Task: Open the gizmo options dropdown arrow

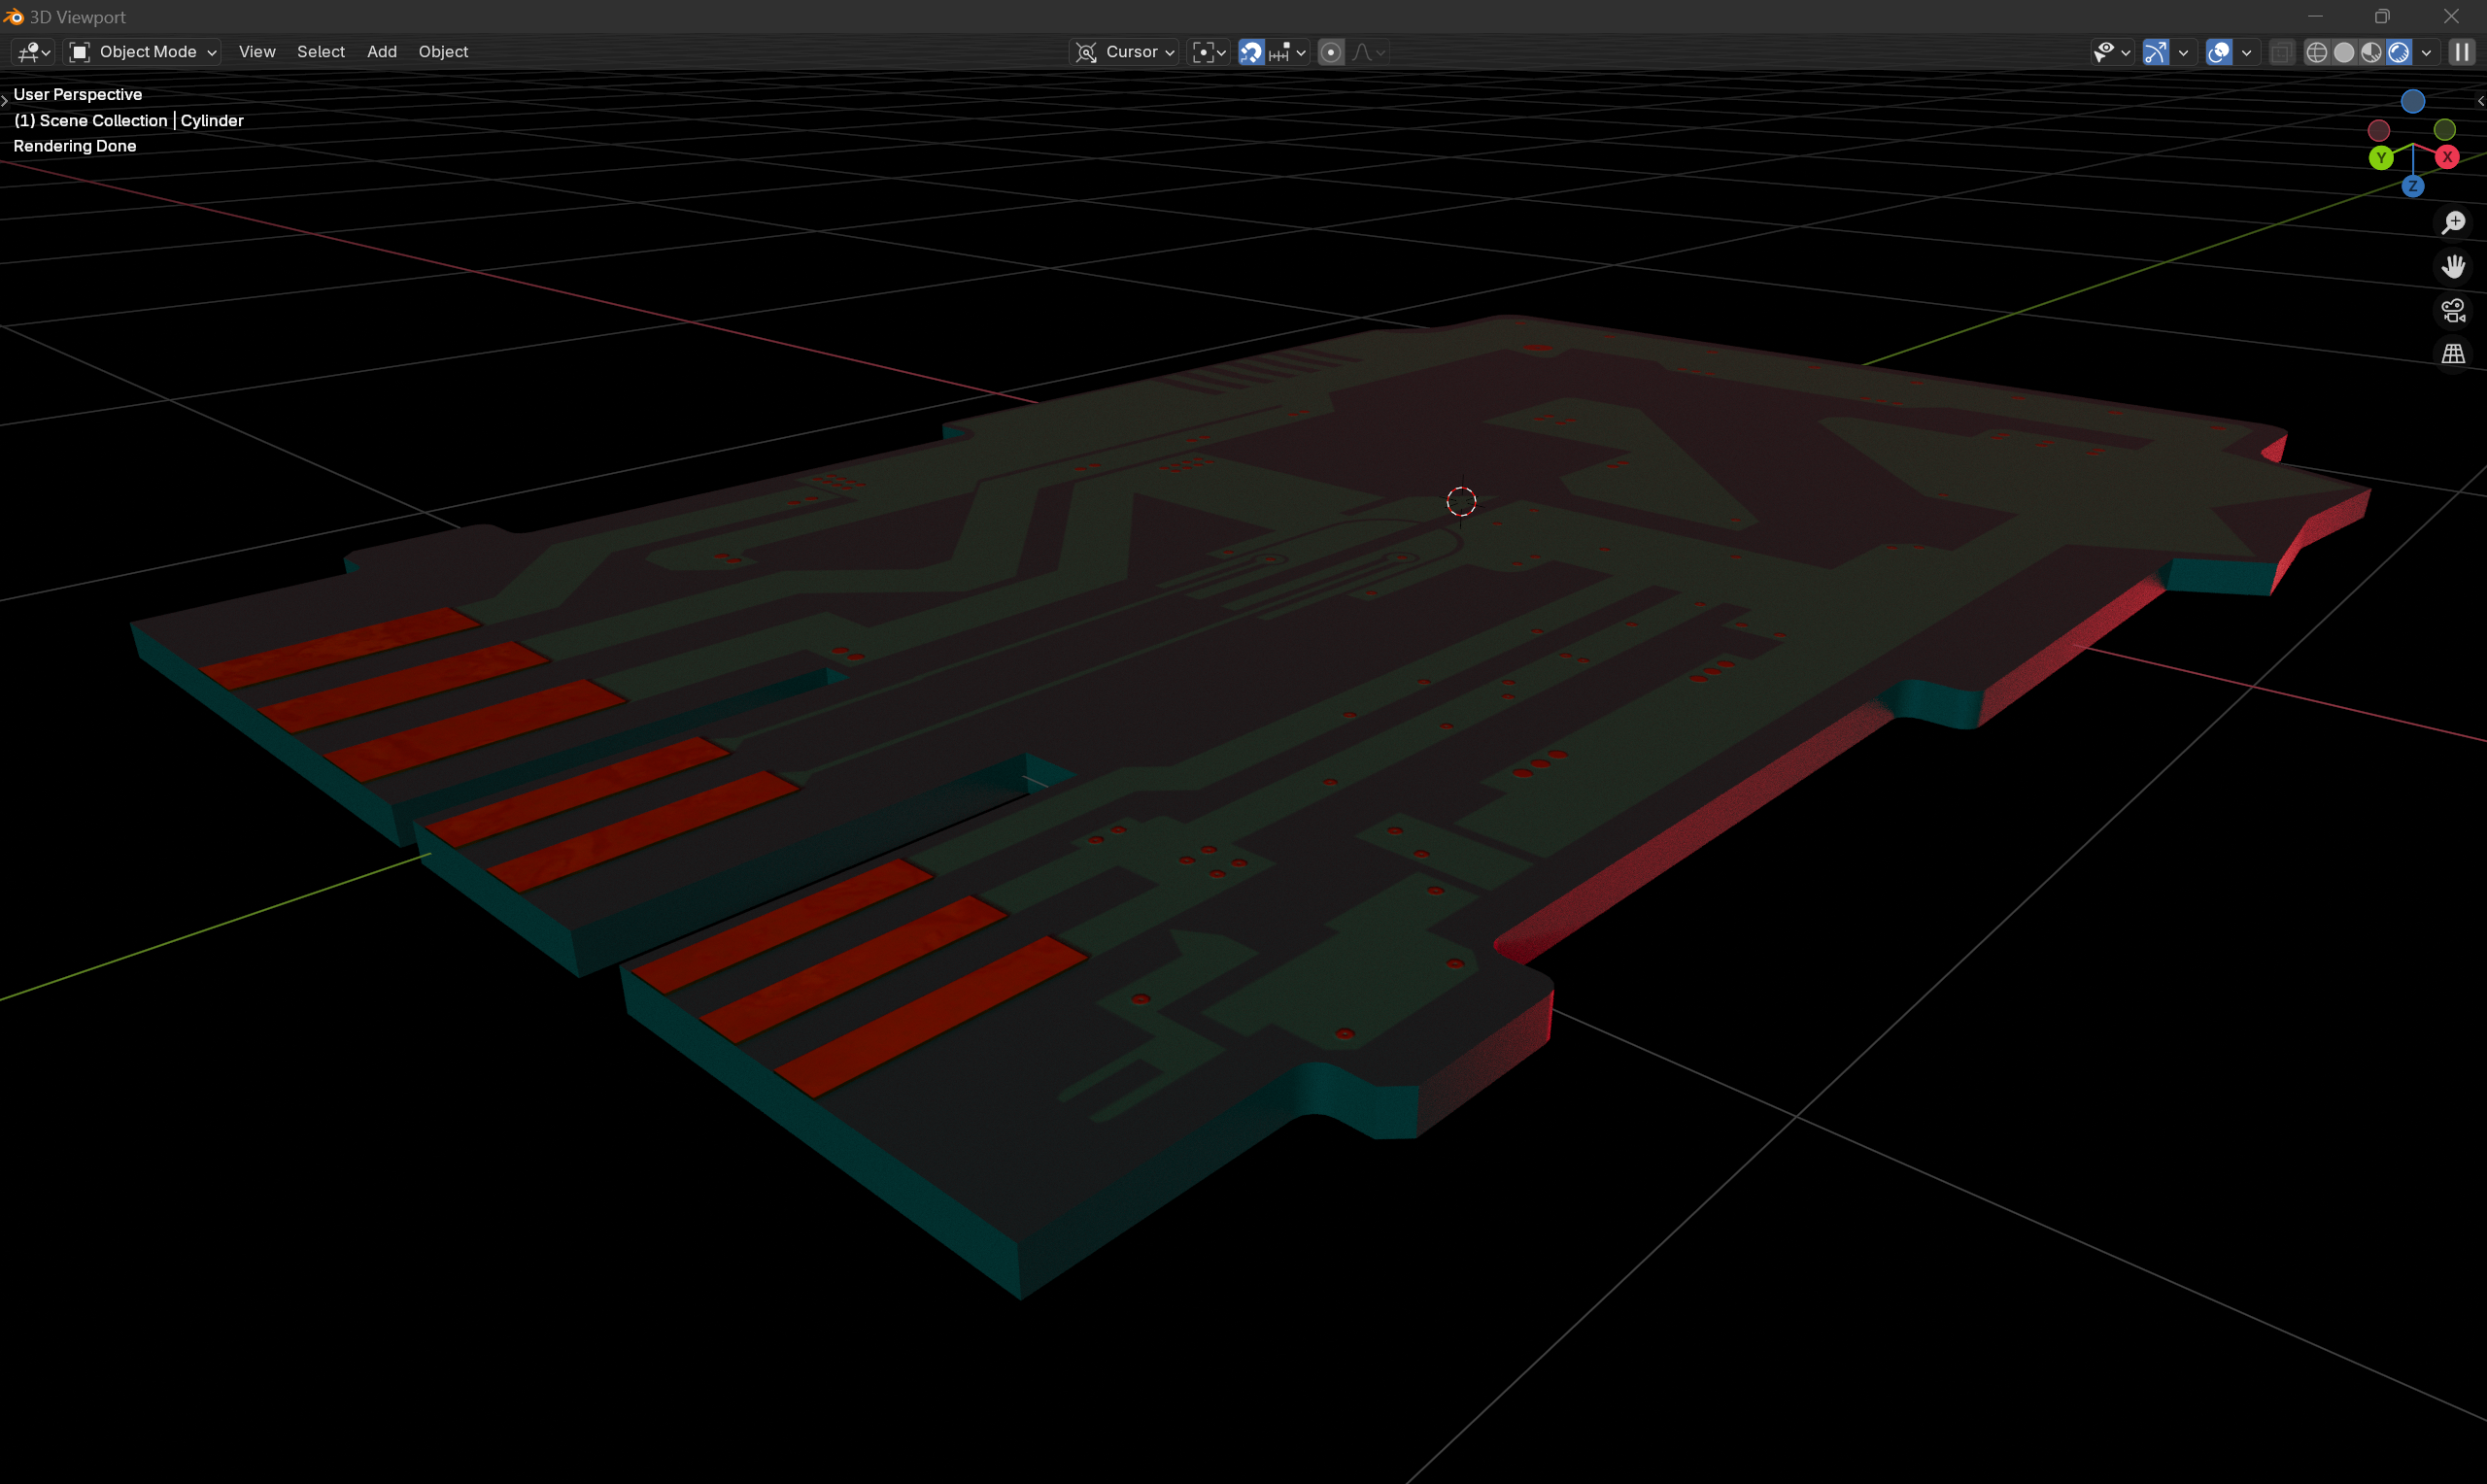Action: pos(2183,52)
